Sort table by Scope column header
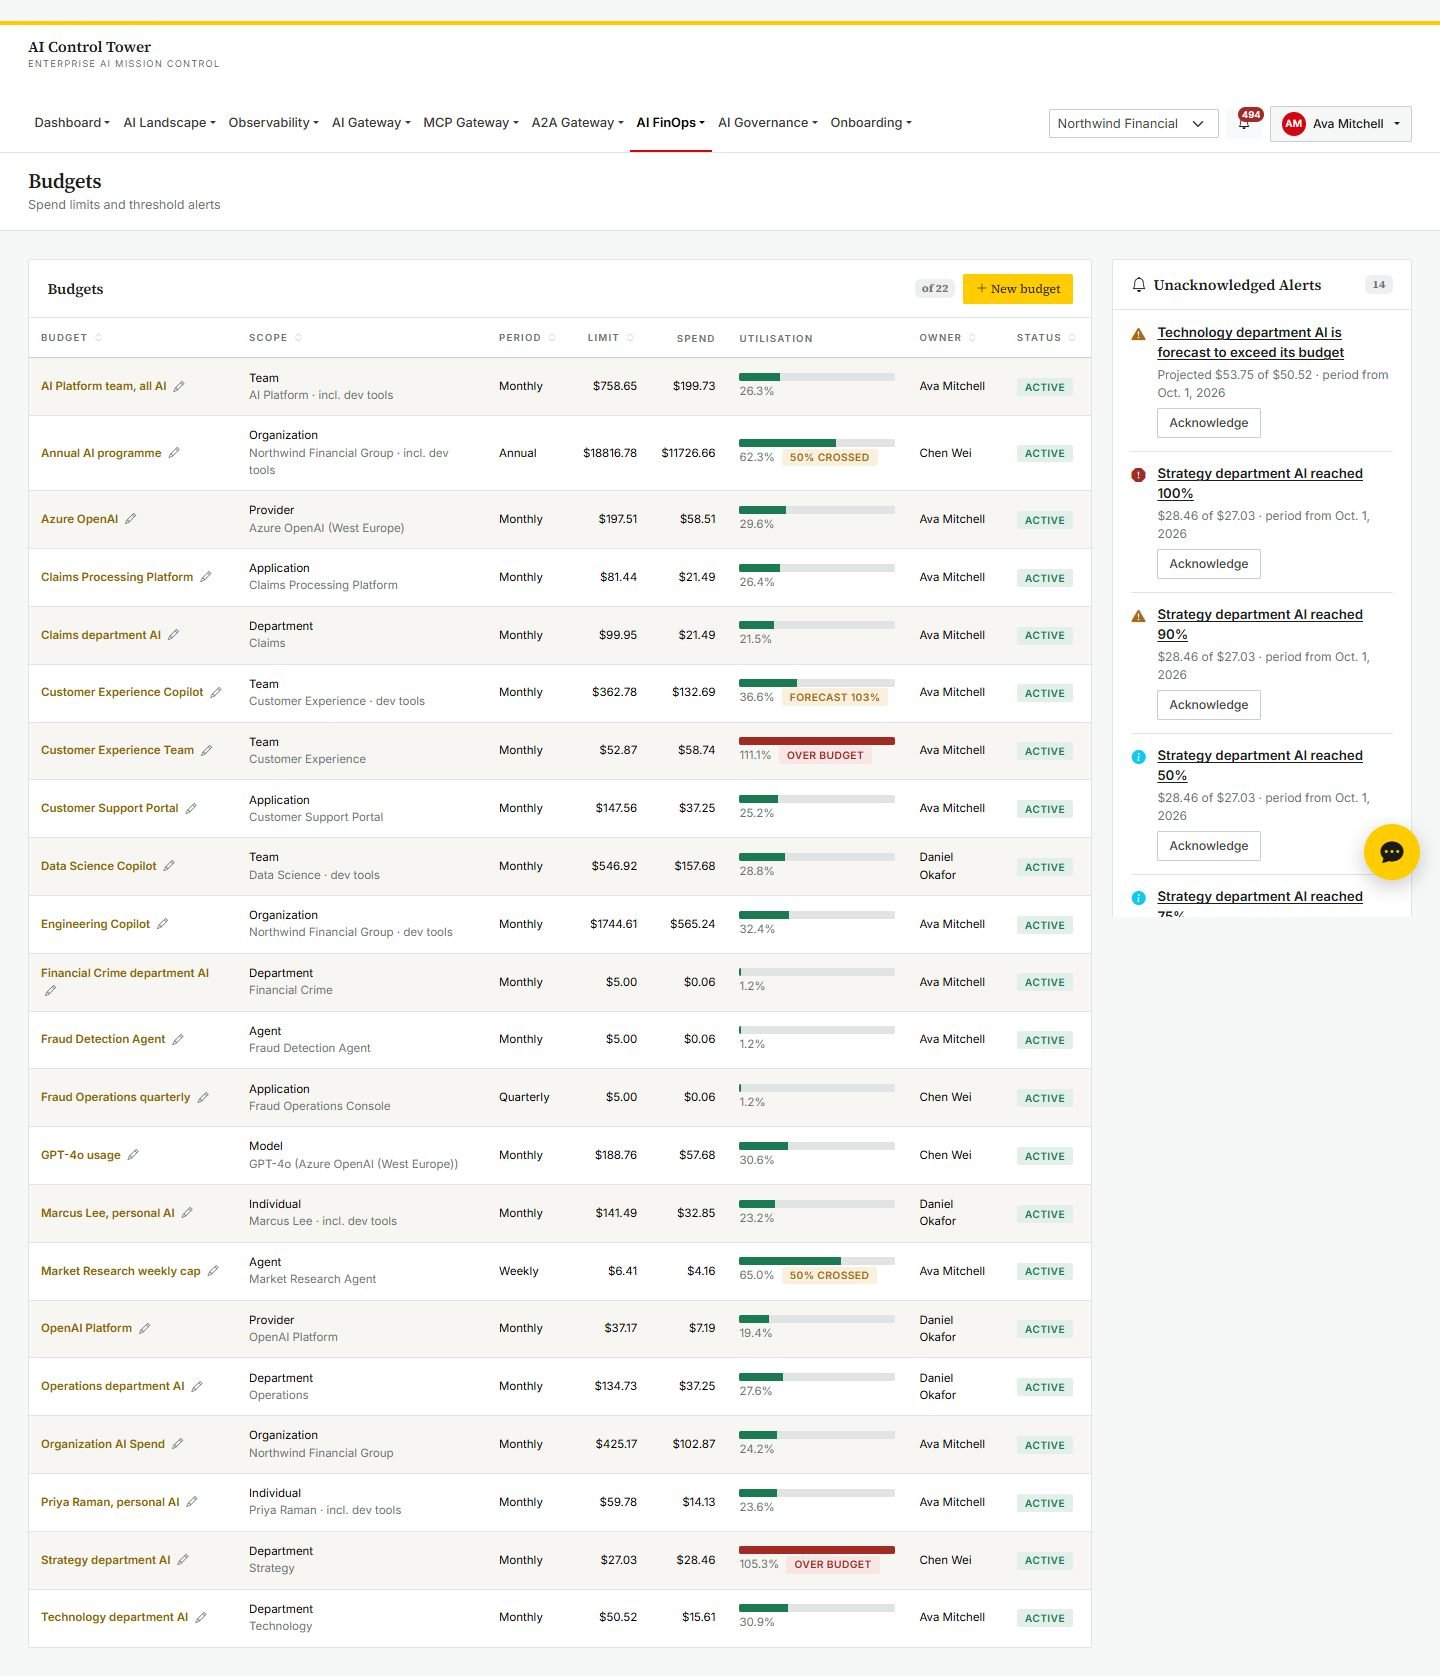Viewport: 1440px width, 1676px height. pos(275,338)
